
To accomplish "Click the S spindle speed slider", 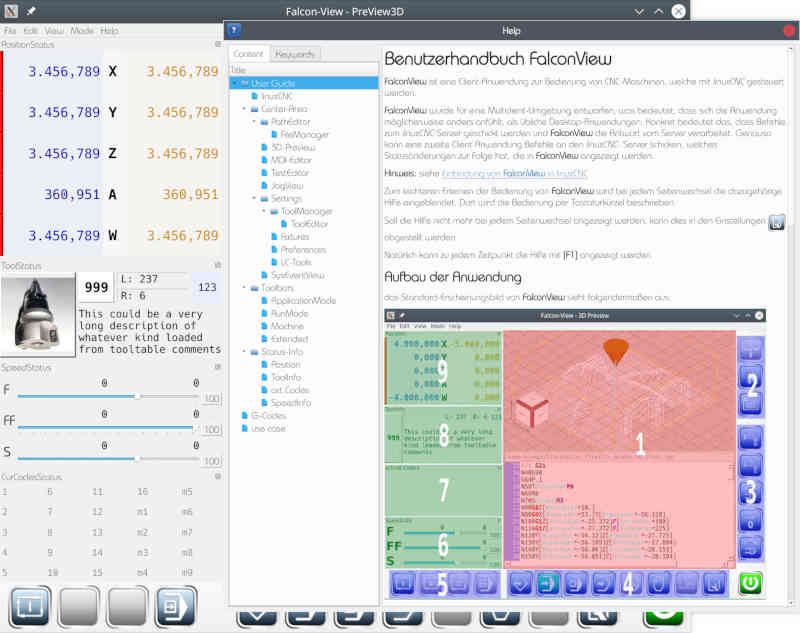I will pos(108,459).
